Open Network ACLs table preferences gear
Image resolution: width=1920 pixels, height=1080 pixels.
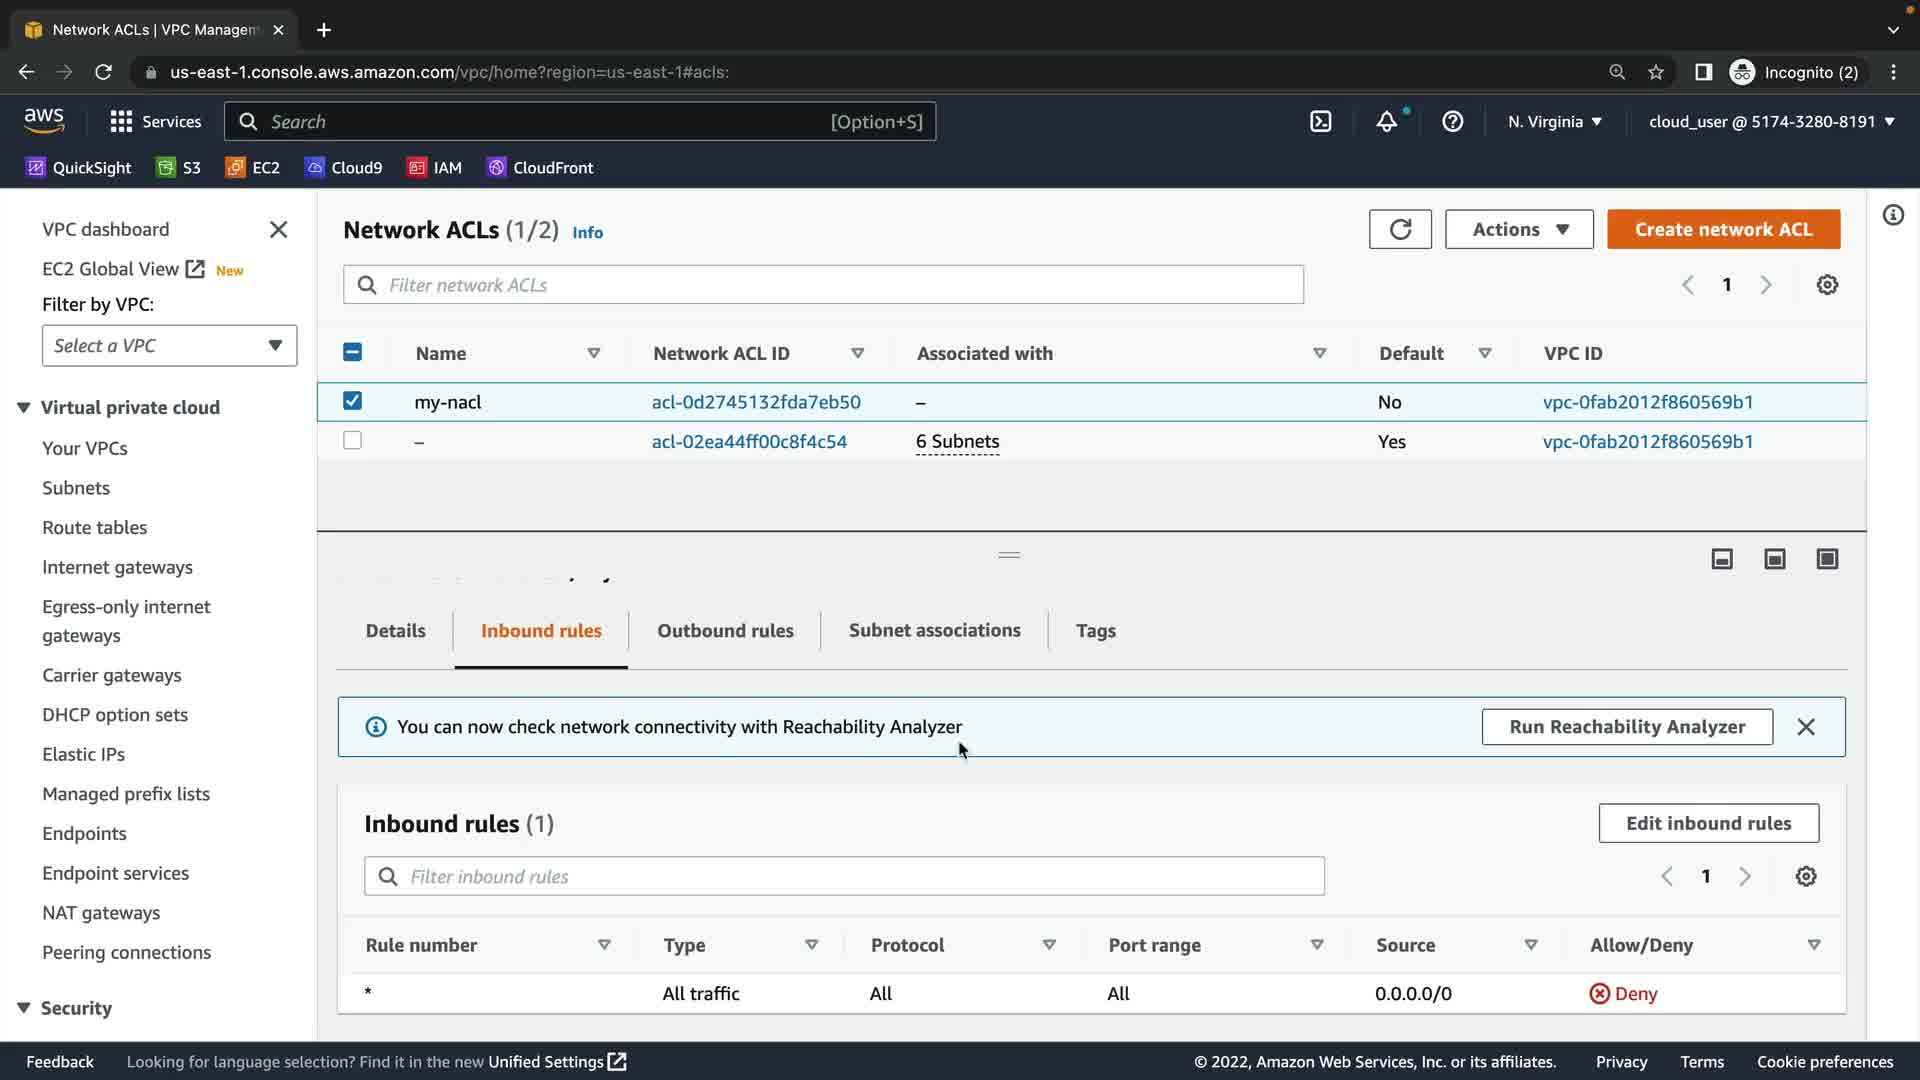click(x=1826, y=285)
